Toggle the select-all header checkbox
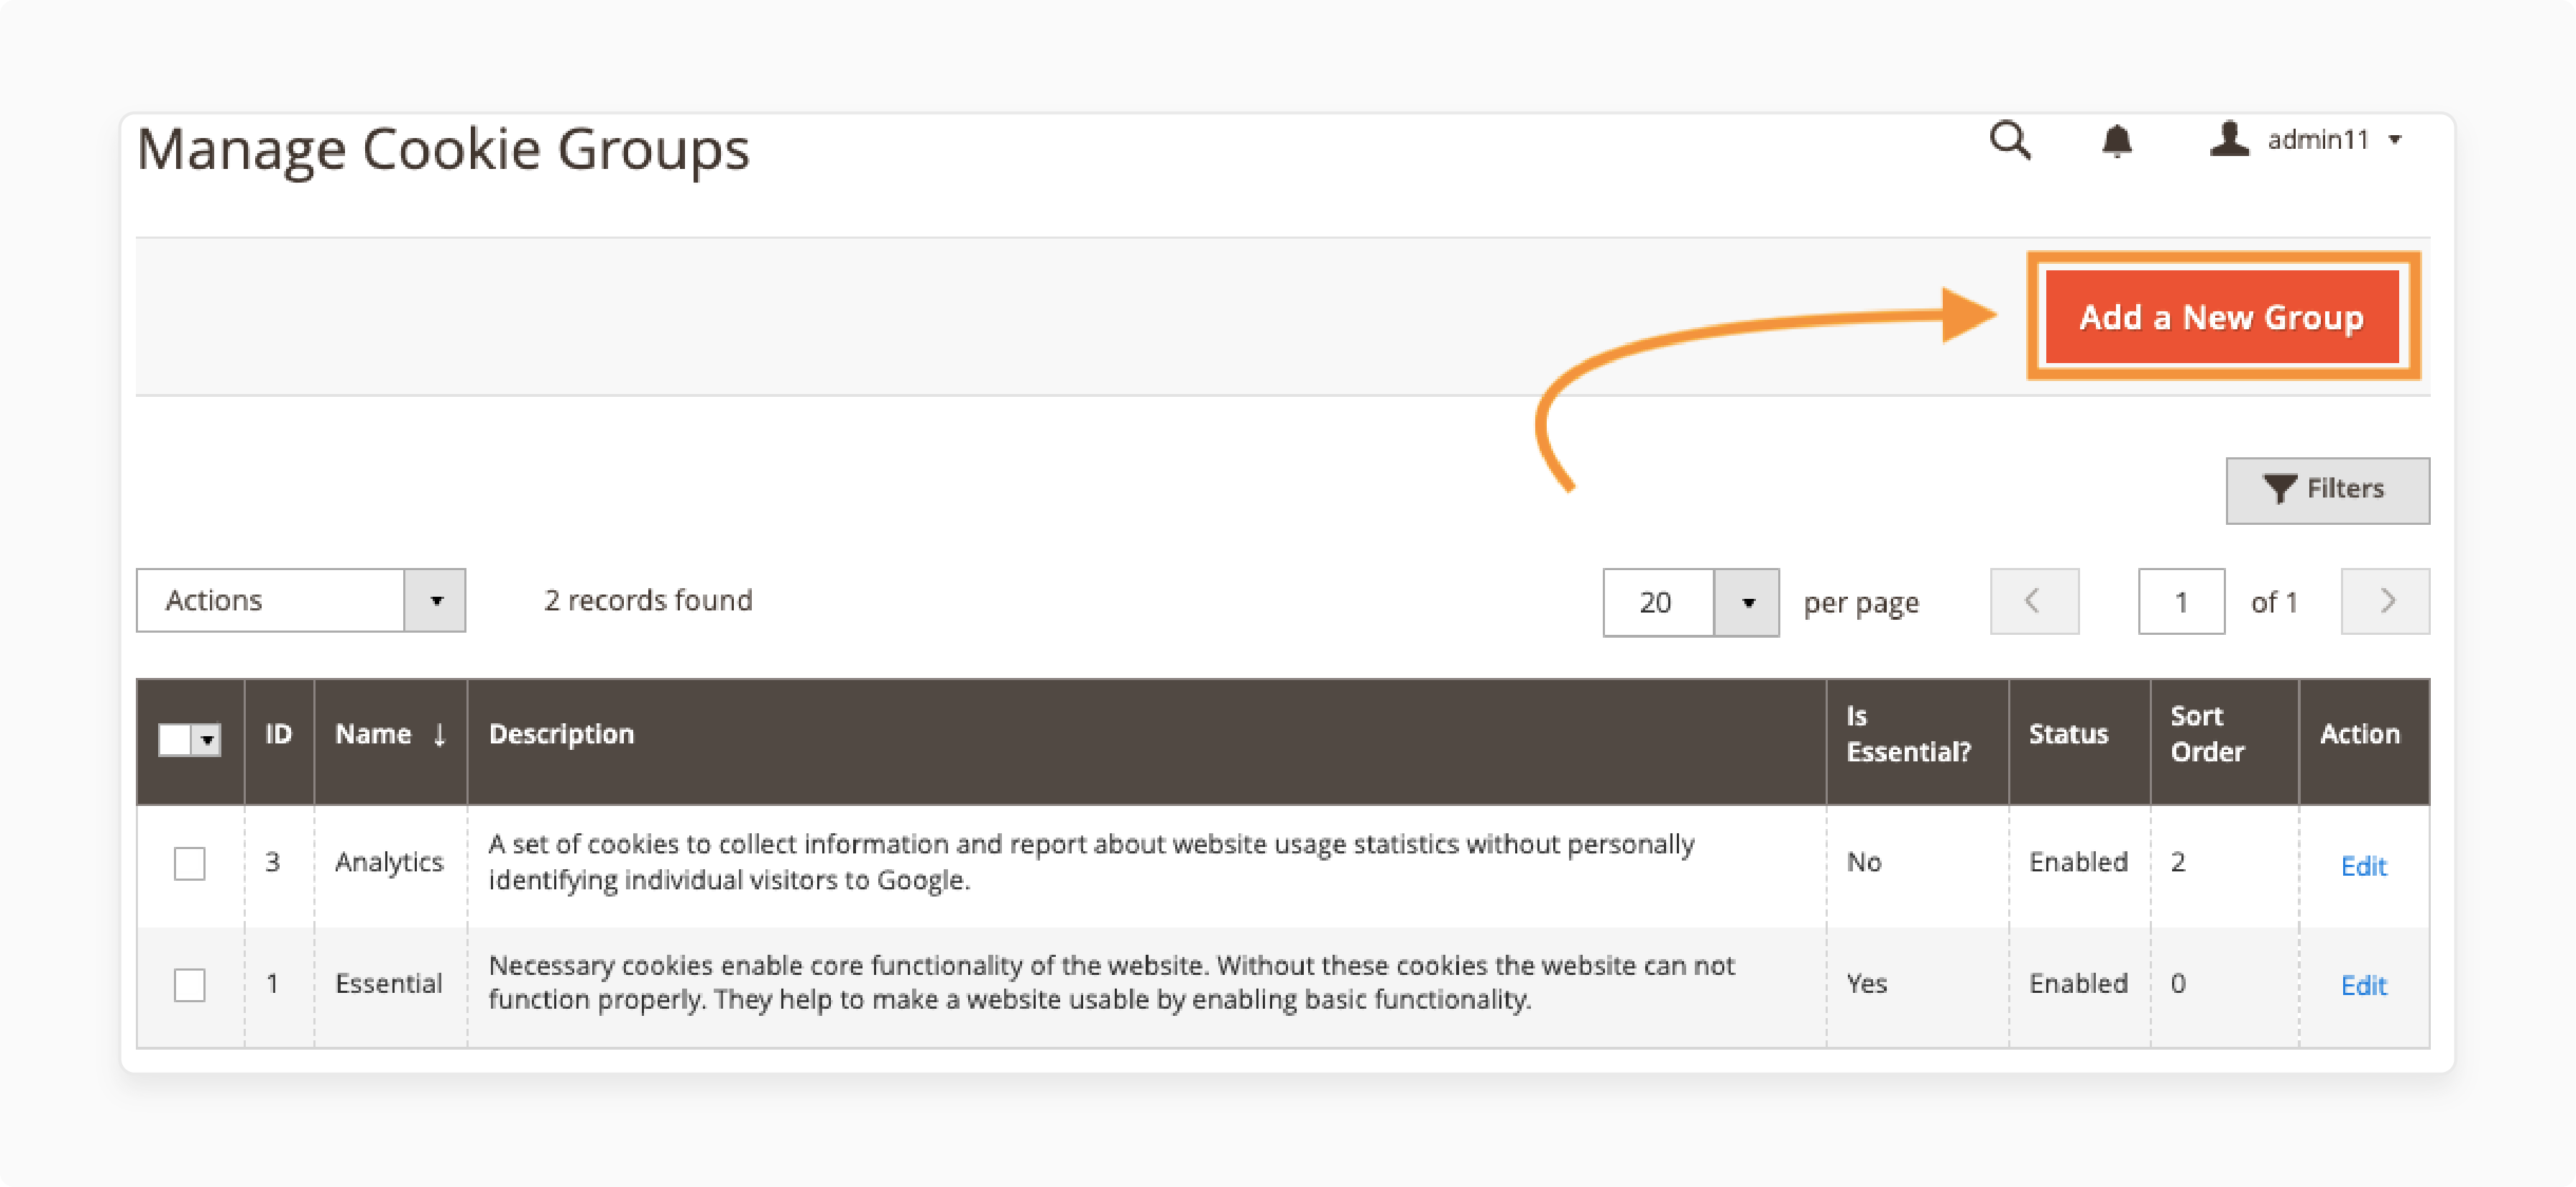Viewport: 2576px width, 1187px height. point(174,740)
